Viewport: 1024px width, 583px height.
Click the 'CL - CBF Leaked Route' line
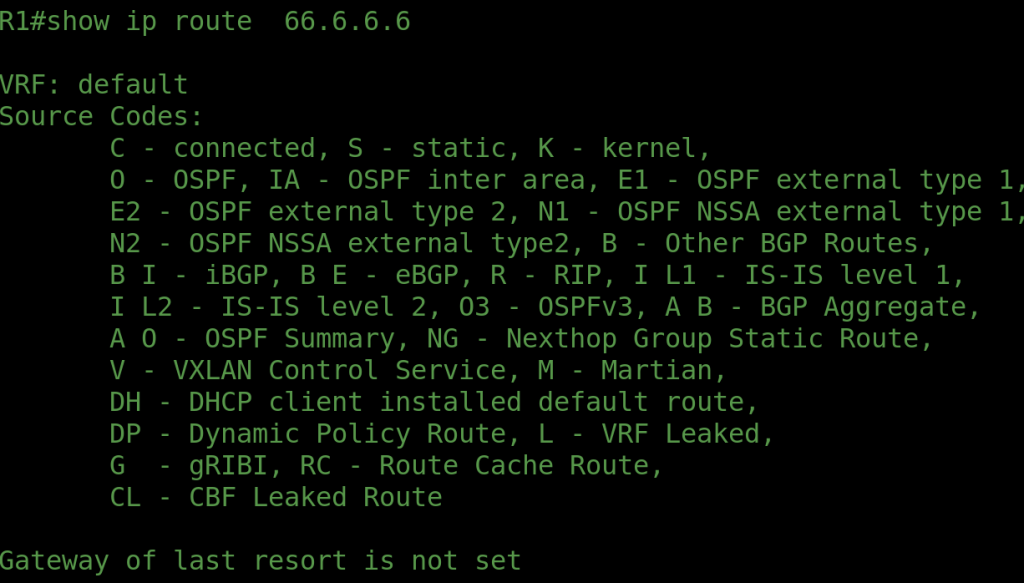[276, 497]
